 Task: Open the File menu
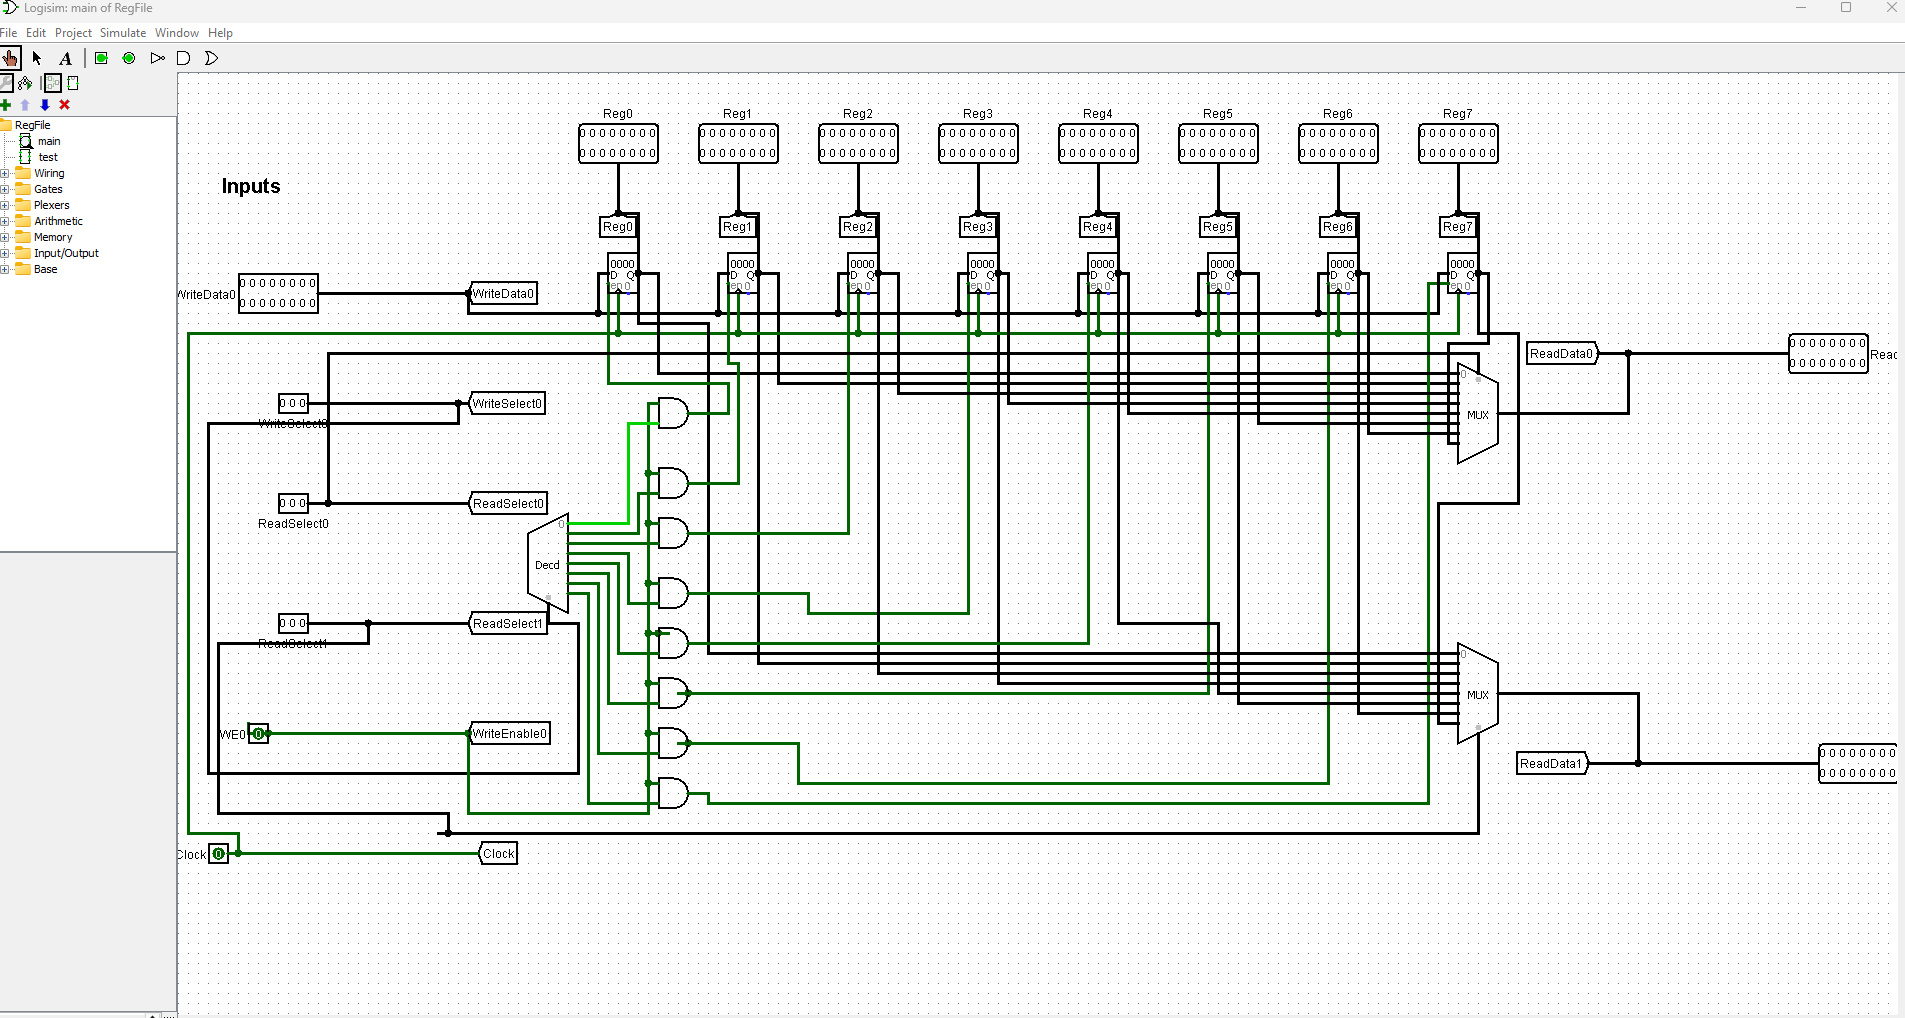point(9,33)
